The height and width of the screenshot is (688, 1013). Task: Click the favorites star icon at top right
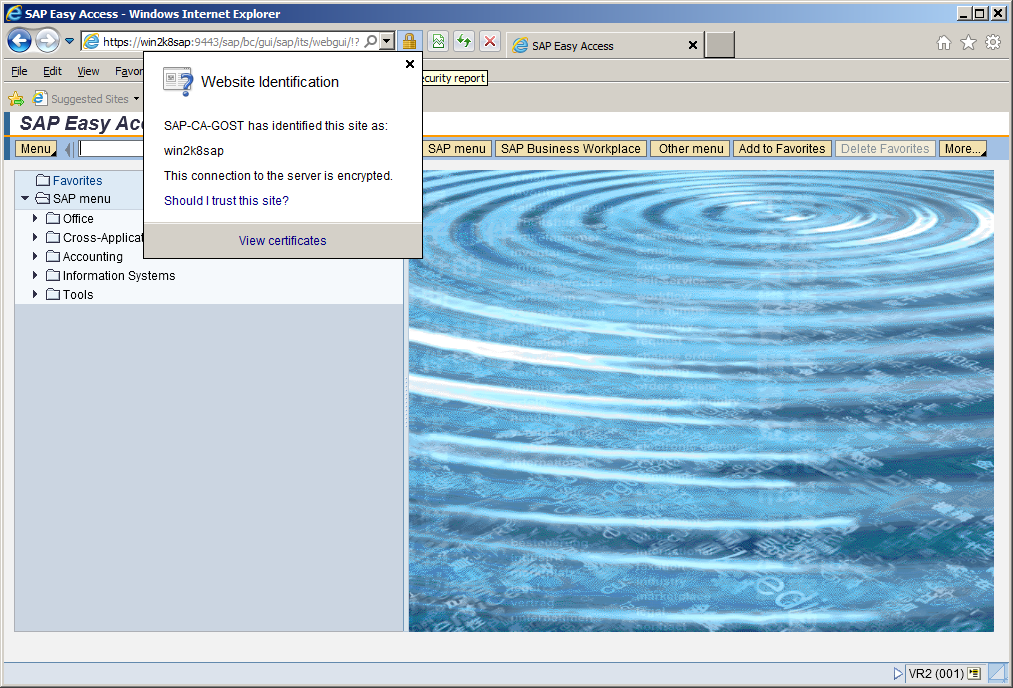[968, 43]
